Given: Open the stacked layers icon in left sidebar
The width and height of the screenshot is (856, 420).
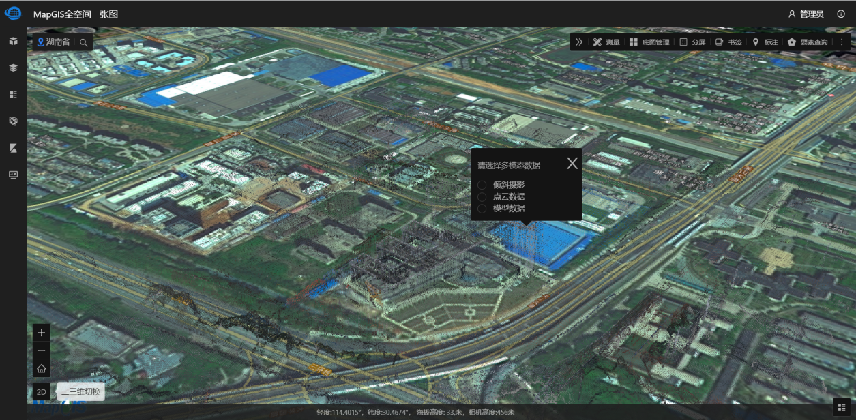Looking at the screenshot, I should [13, 68].
